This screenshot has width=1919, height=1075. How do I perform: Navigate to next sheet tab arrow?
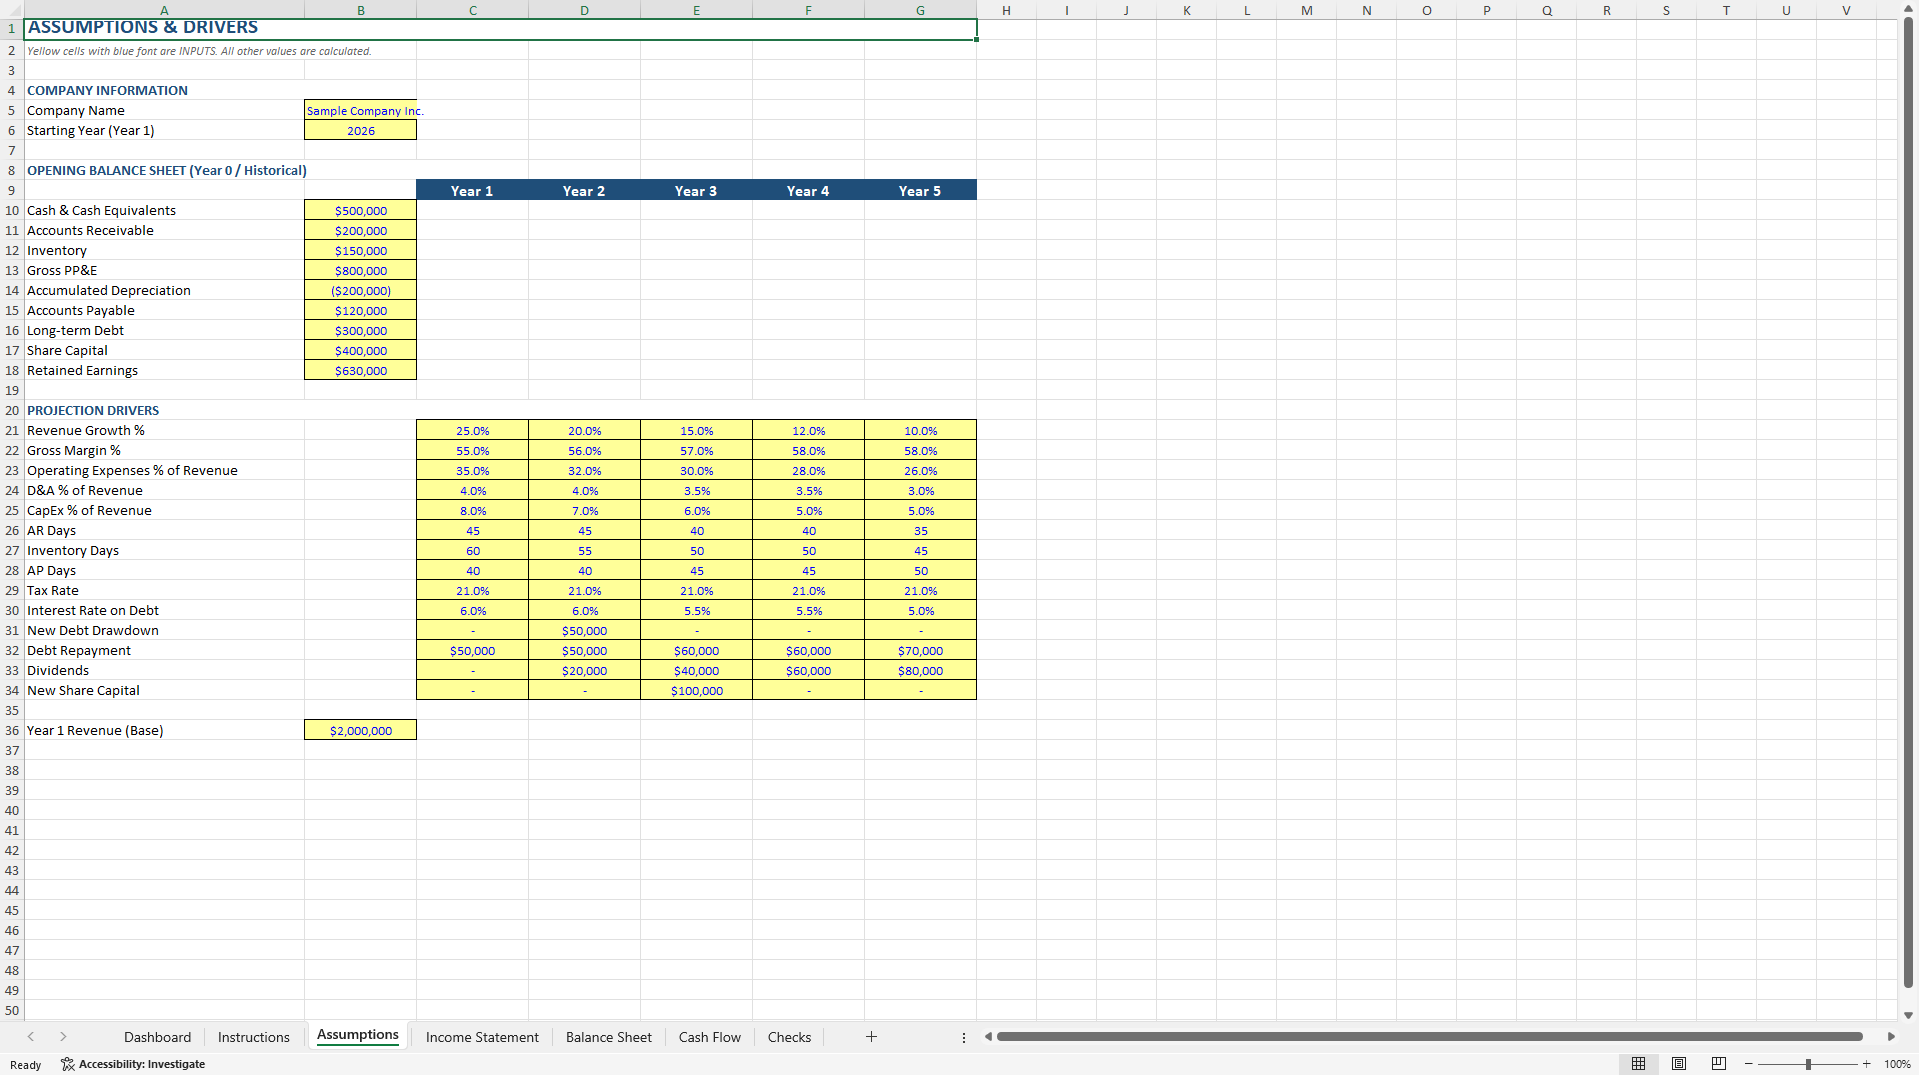[x=63, y=1037]
